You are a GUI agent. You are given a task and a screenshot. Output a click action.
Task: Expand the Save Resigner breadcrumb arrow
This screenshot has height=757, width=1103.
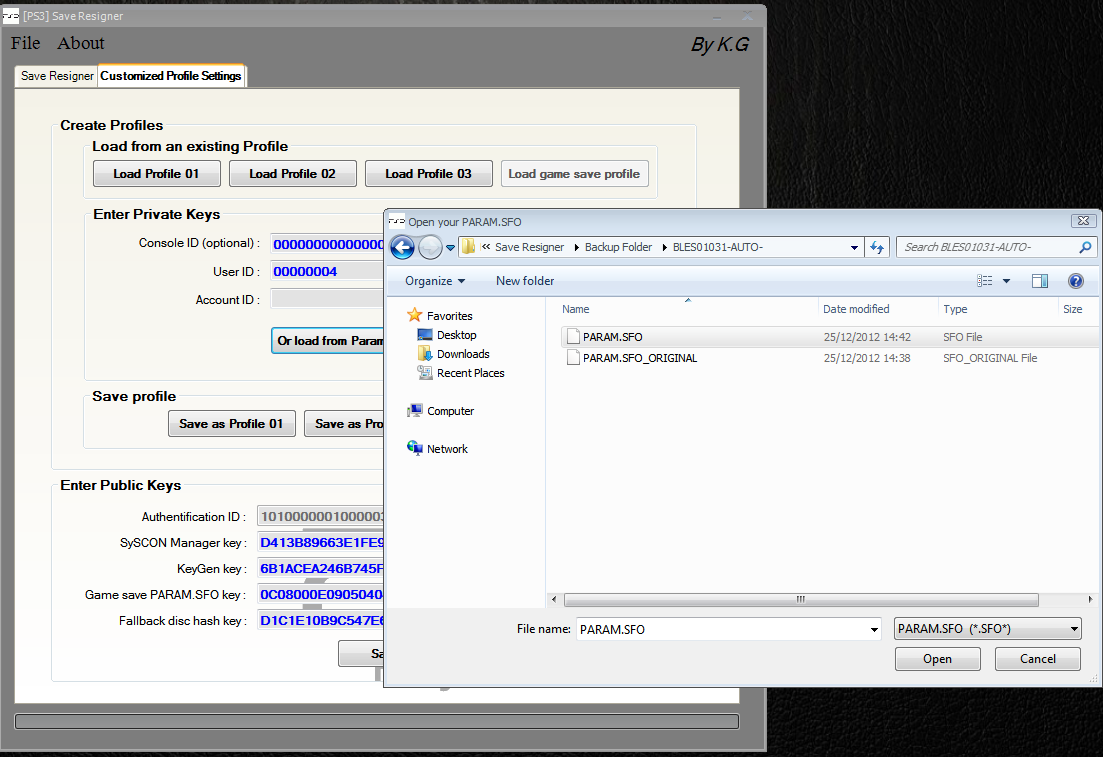point(577,248)
